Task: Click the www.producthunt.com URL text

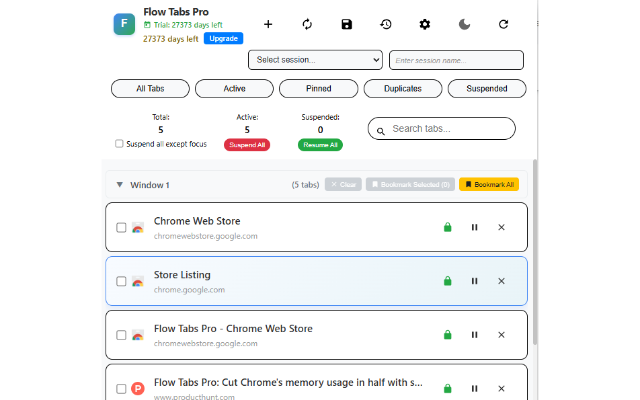Action: point(194,397)
